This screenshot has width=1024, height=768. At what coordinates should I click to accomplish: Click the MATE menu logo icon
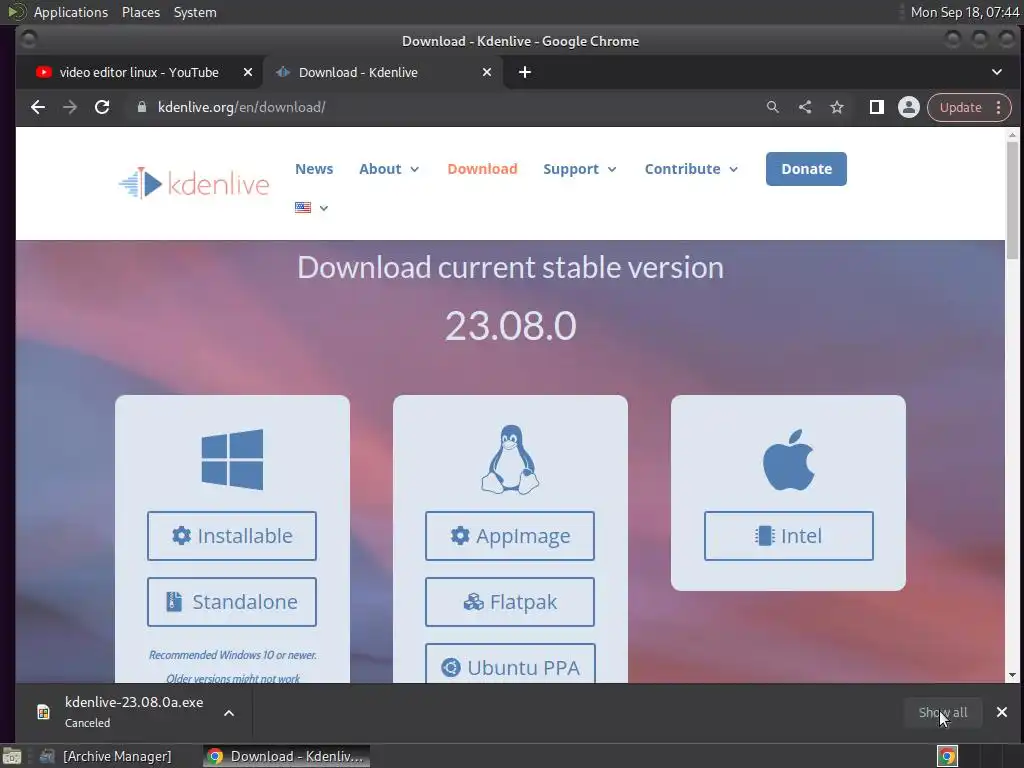pyautogui.click(x=16, y=12)
